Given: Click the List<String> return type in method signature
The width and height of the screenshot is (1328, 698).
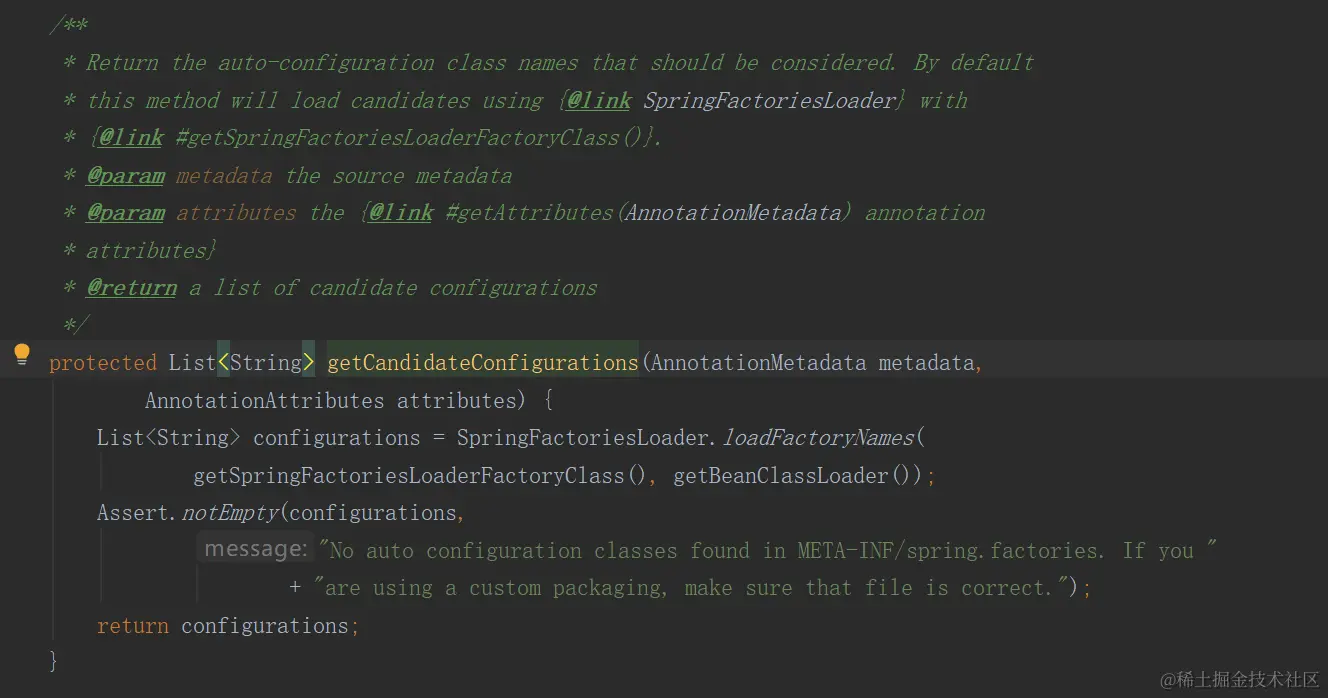Looking at the screenshot, I should pos(242,363).
